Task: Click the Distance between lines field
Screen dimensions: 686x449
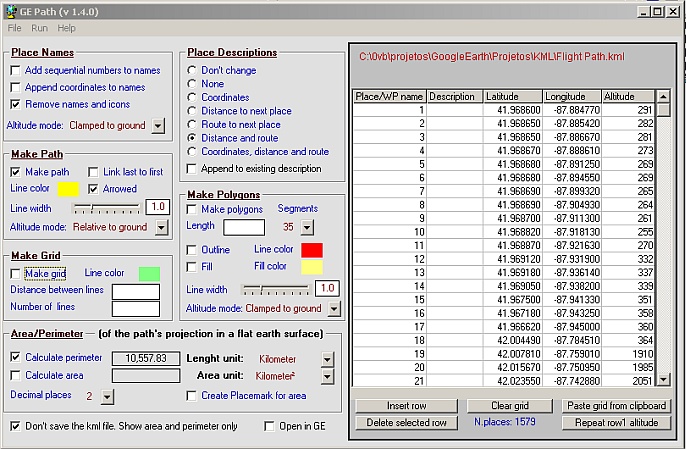Action: pos(136,292)
